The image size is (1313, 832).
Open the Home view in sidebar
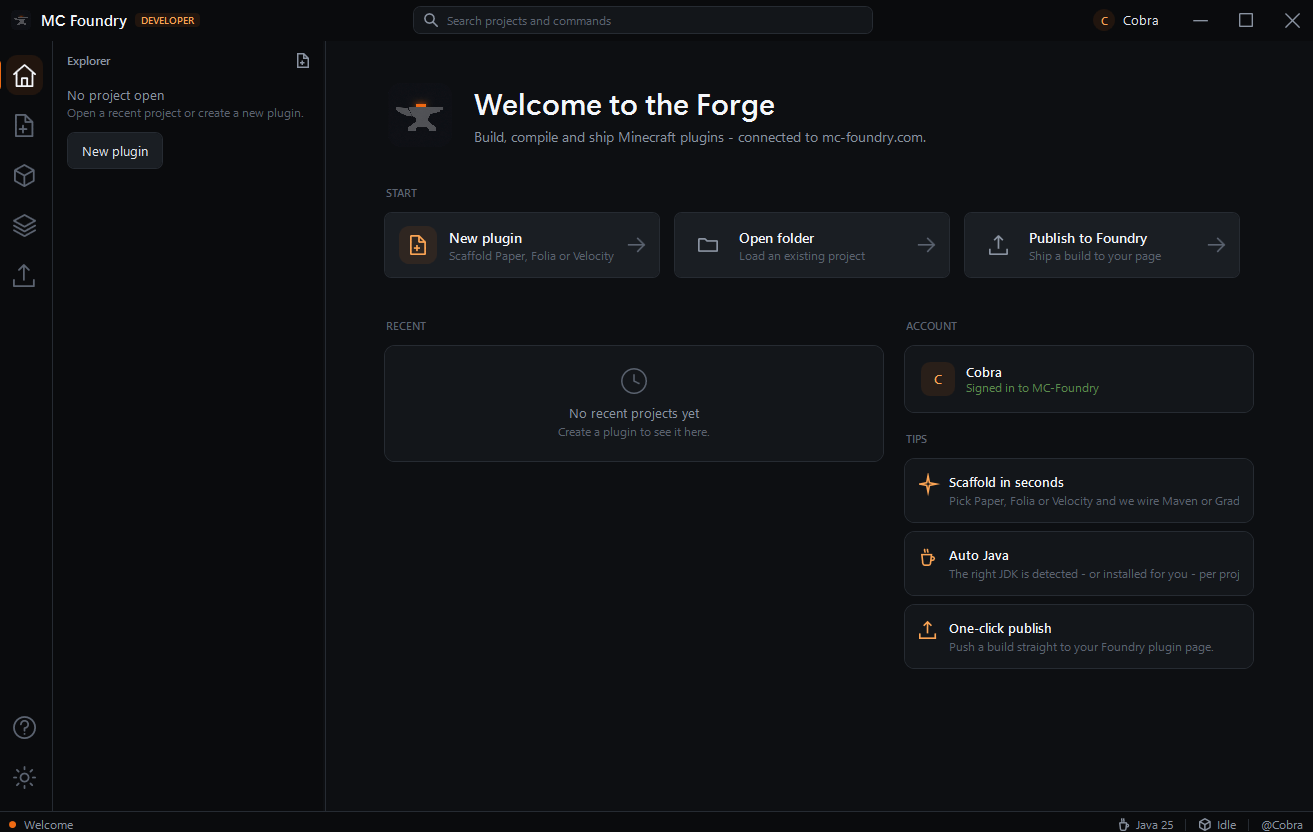click(x=25, y=75)
